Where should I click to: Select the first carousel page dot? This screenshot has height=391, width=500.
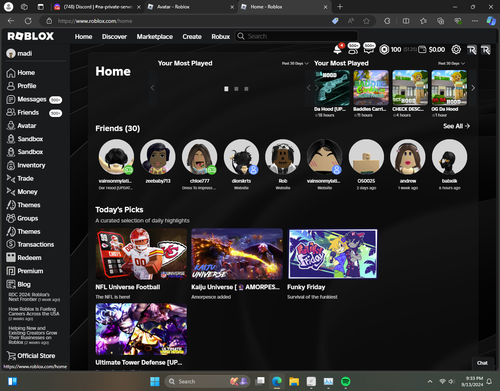pyautogui.click(x=226, y=89)
